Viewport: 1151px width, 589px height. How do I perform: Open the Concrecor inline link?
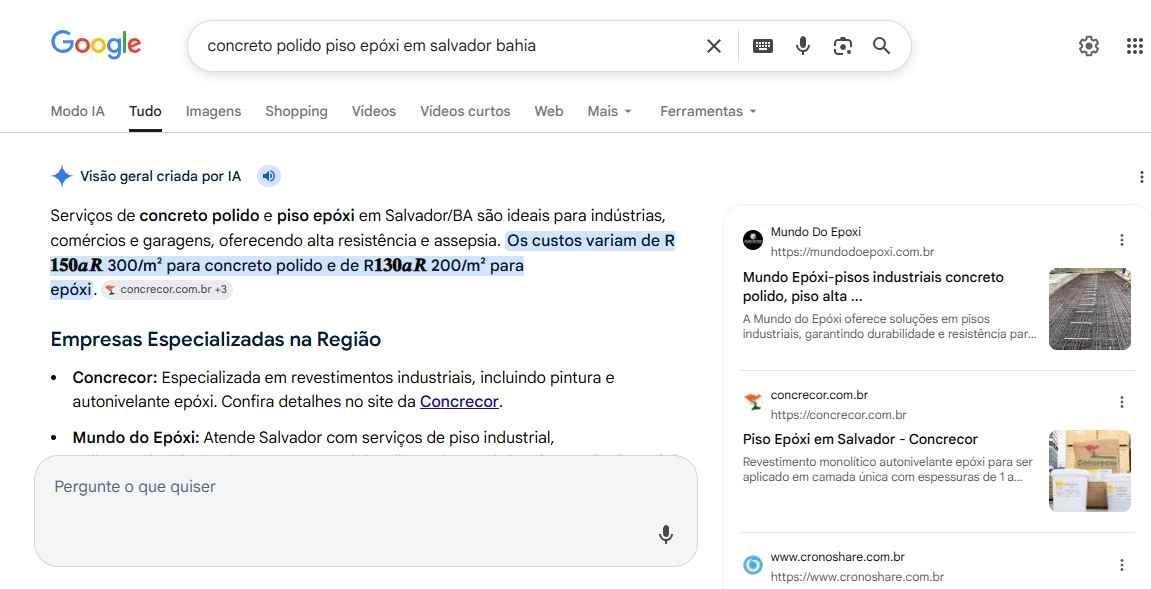pyautogui.click(x=460, y=402)
